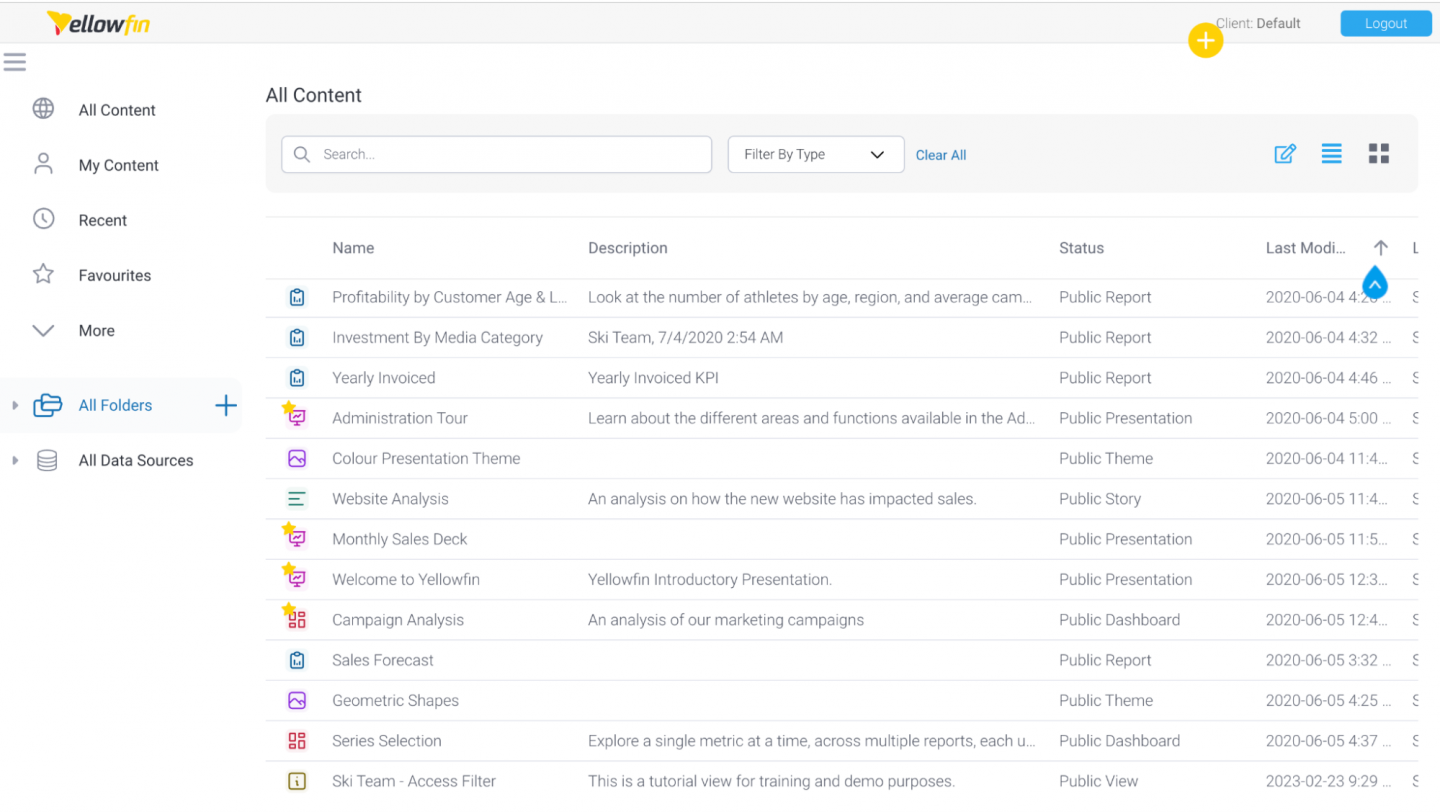Open the story icon beside Website Analysis
This screenshot has width=1440, height=812.
tap(296, 498)
